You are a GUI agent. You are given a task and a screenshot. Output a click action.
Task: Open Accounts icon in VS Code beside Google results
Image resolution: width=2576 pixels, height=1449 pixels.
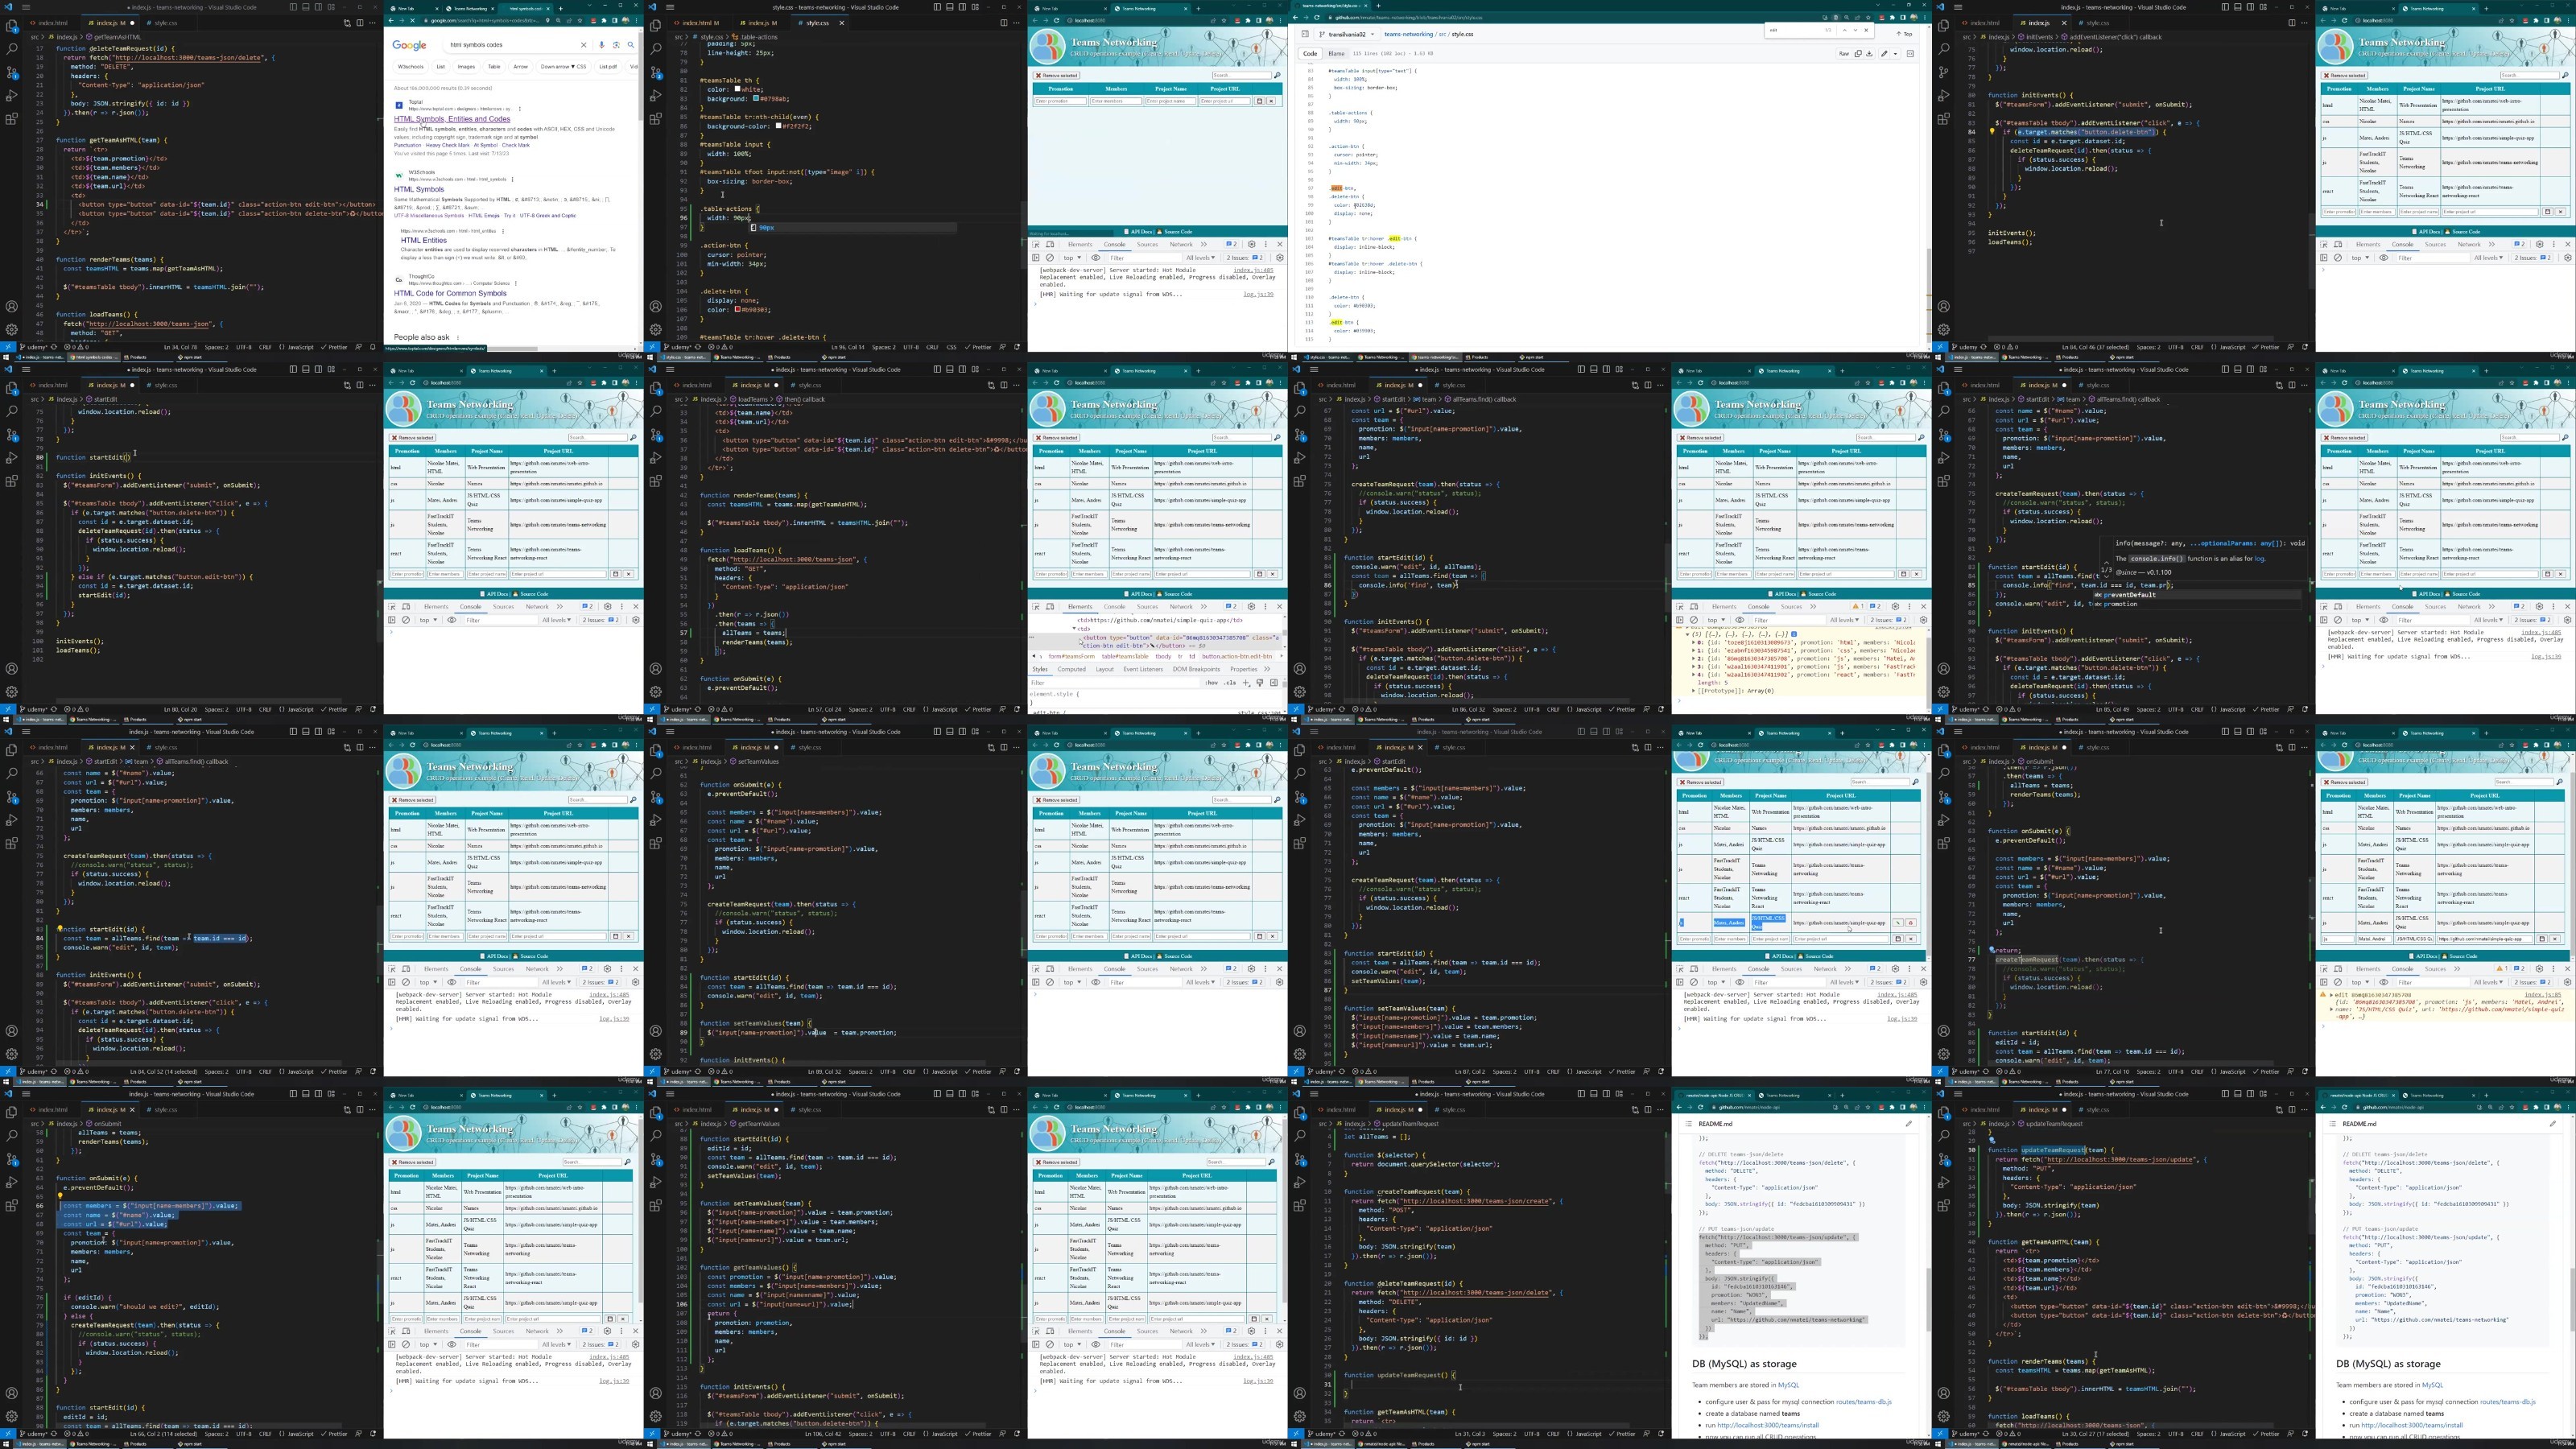click(x=12, y=306)
